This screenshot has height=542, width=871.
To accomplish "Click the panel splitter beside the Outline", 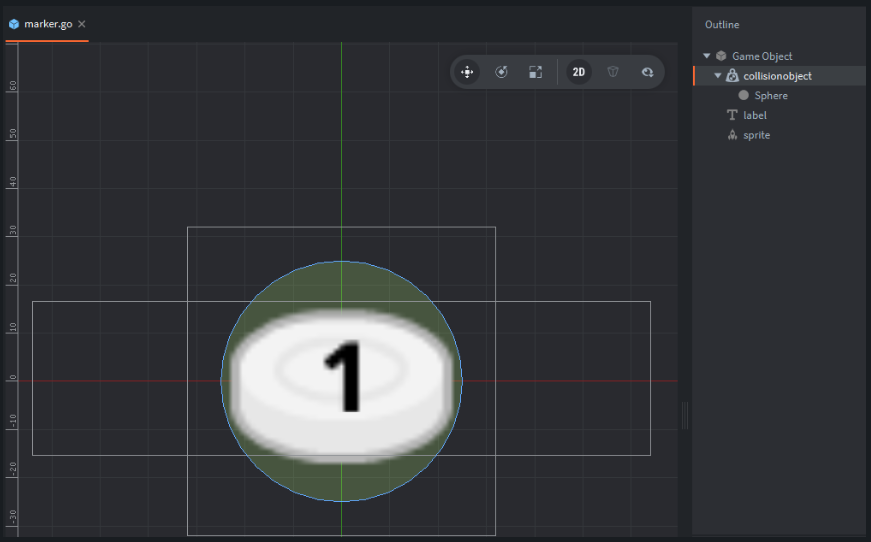I will [x=685, y=415].
